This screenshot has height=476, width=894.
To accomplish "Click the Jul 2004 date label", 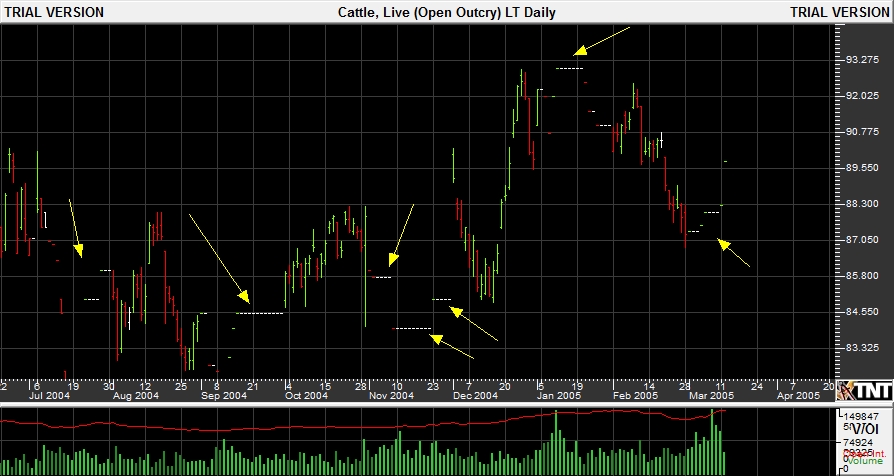I will 48,396.
